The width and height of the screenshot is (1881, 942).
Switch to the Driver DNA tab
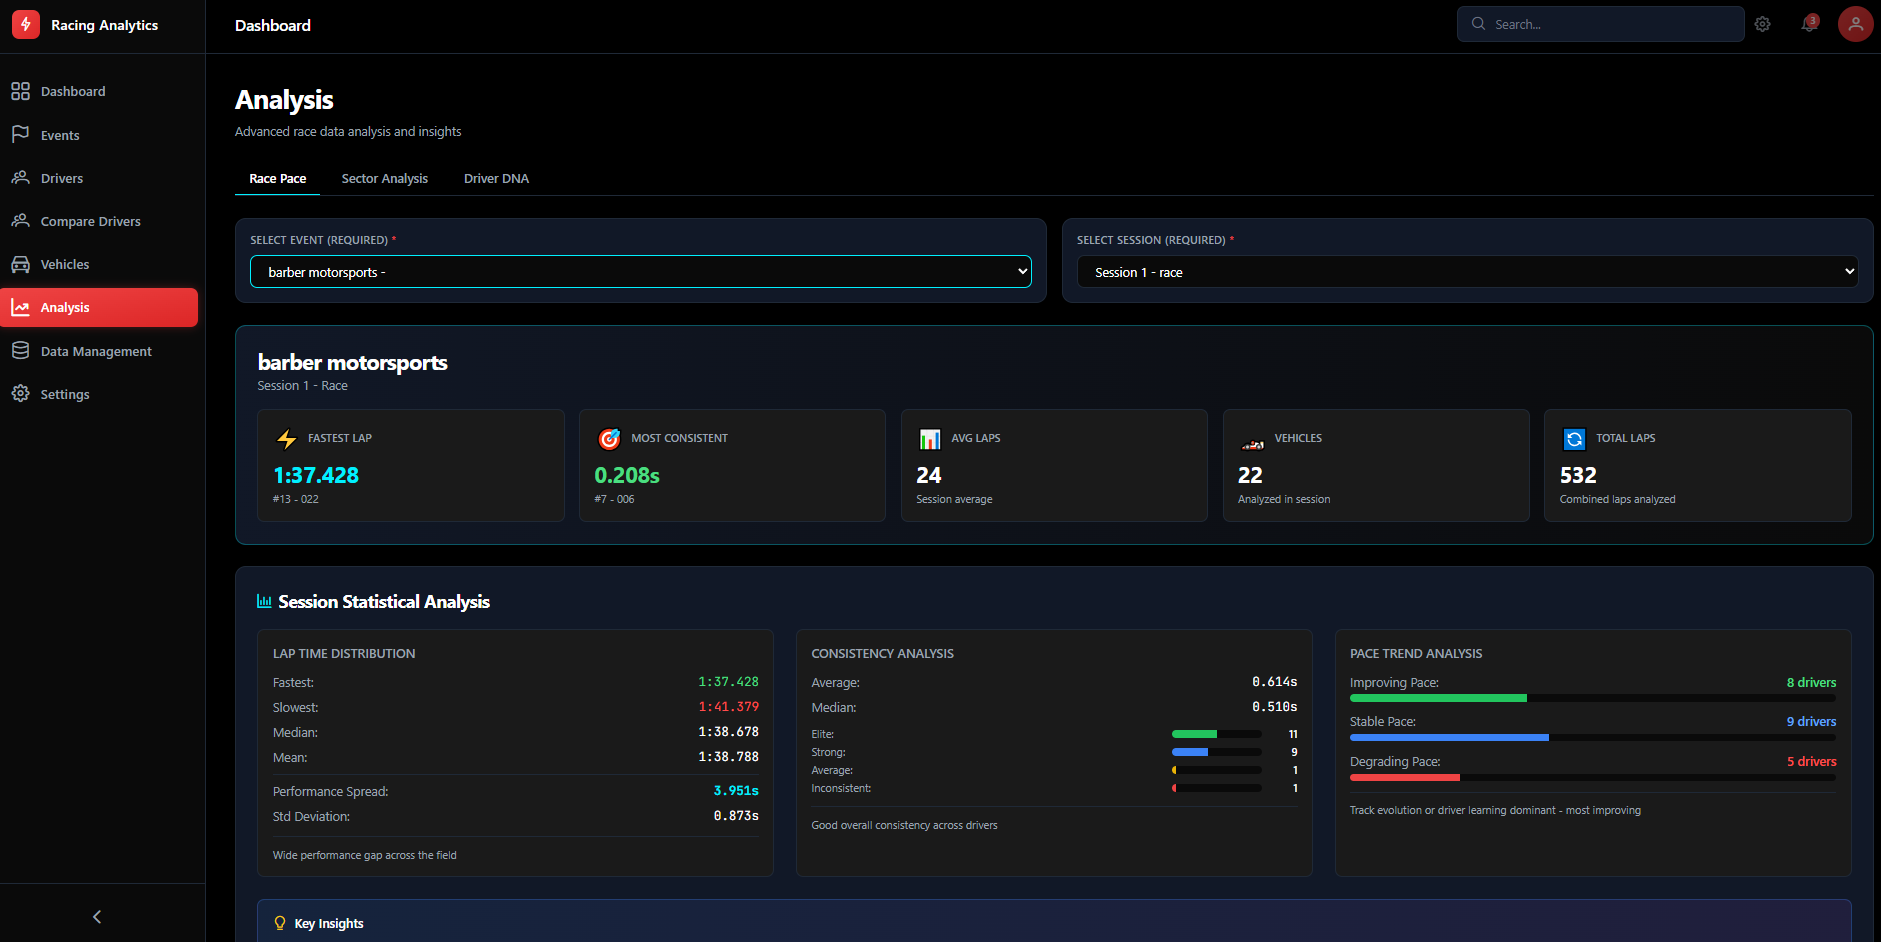(x=496, y=179)
